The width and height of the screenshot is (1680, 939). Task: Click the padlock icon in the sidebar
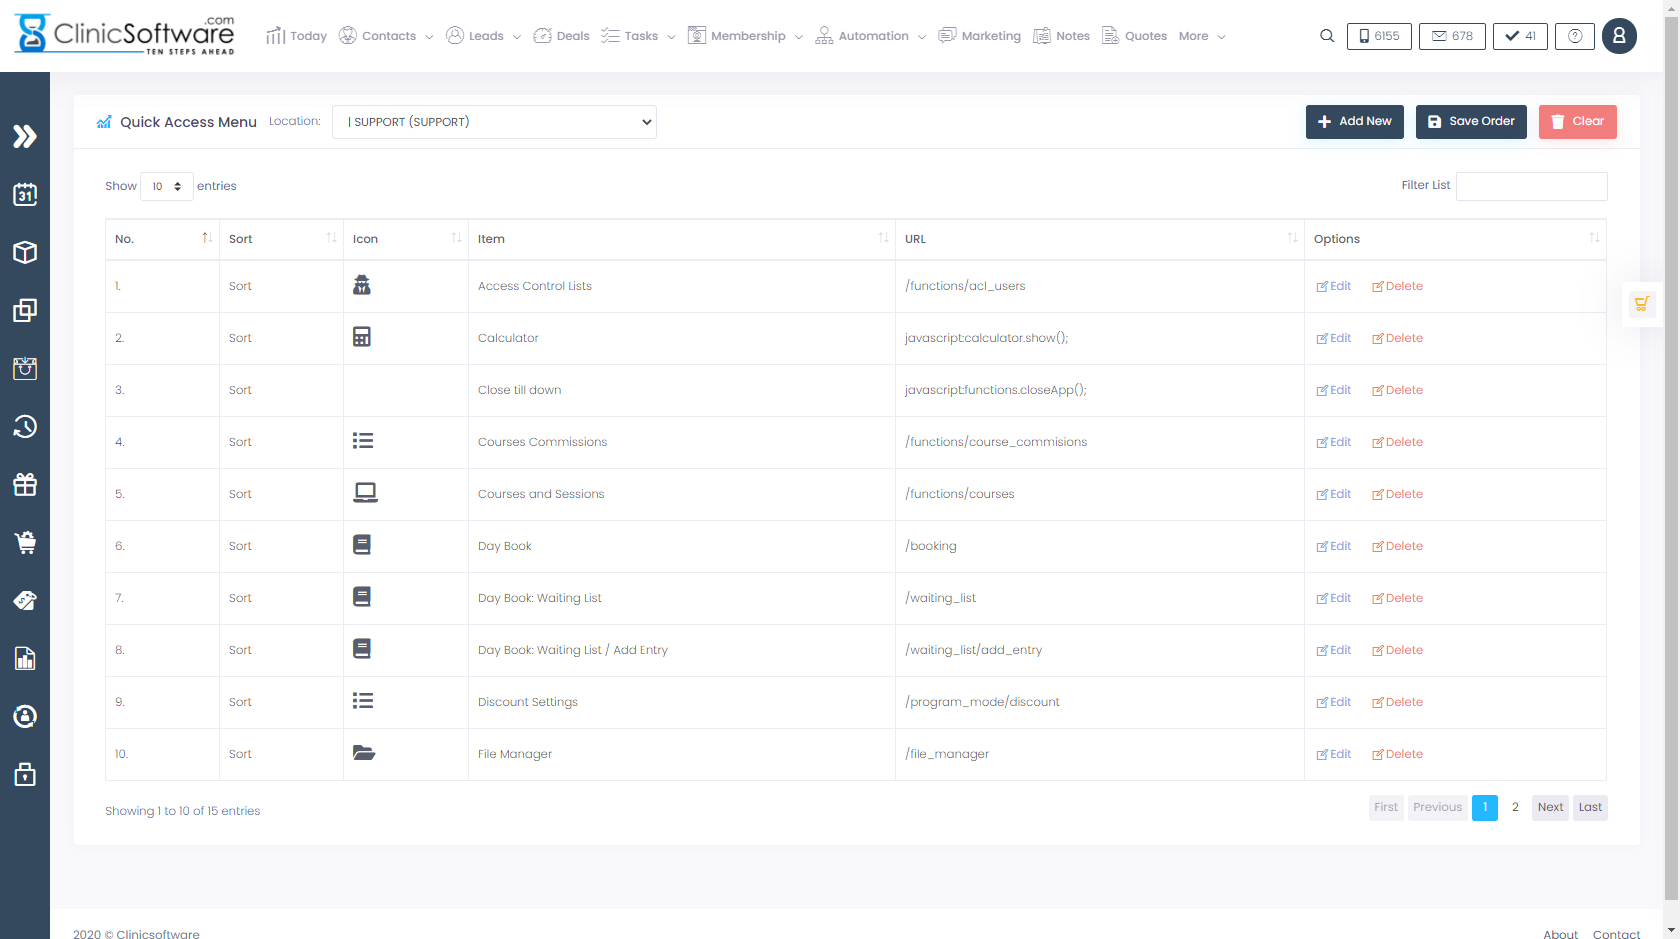(25, 774)
